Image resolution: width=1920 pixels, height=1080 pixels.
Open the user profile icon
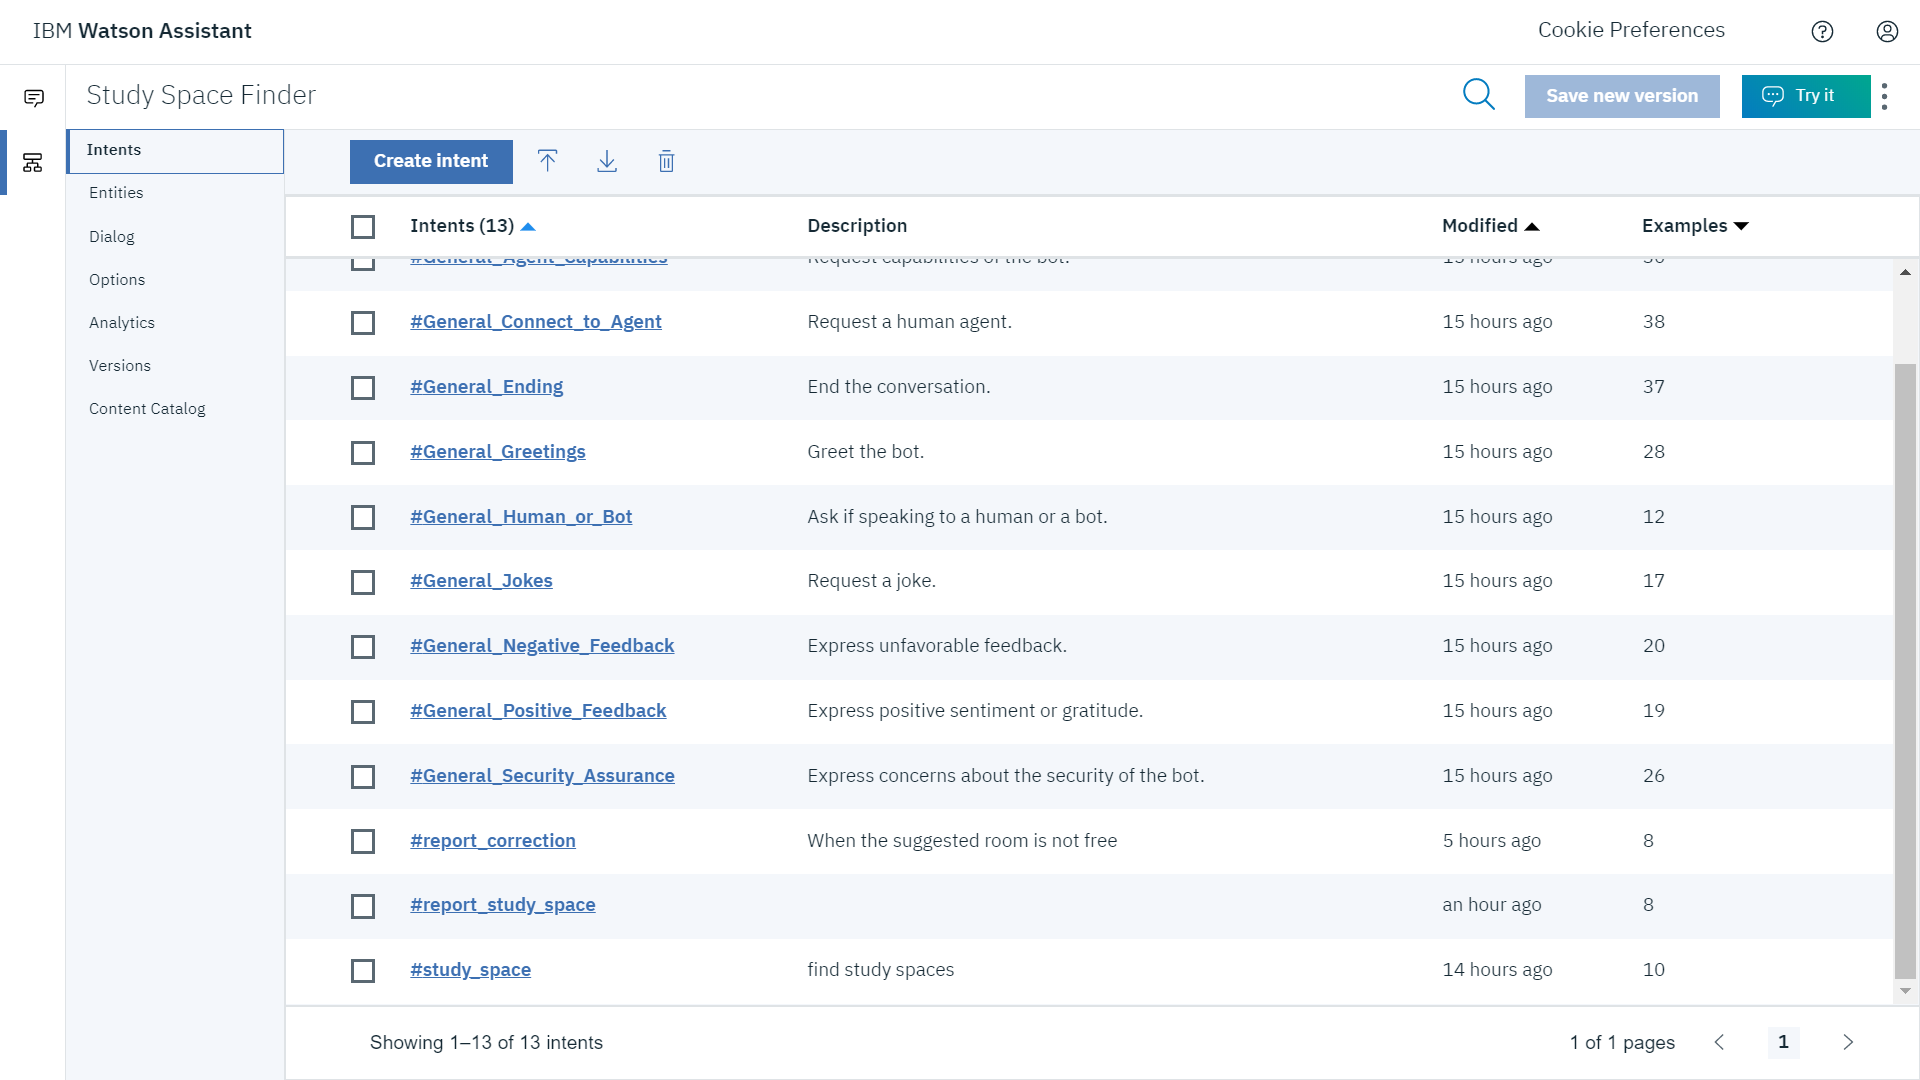click(1887, 31)
